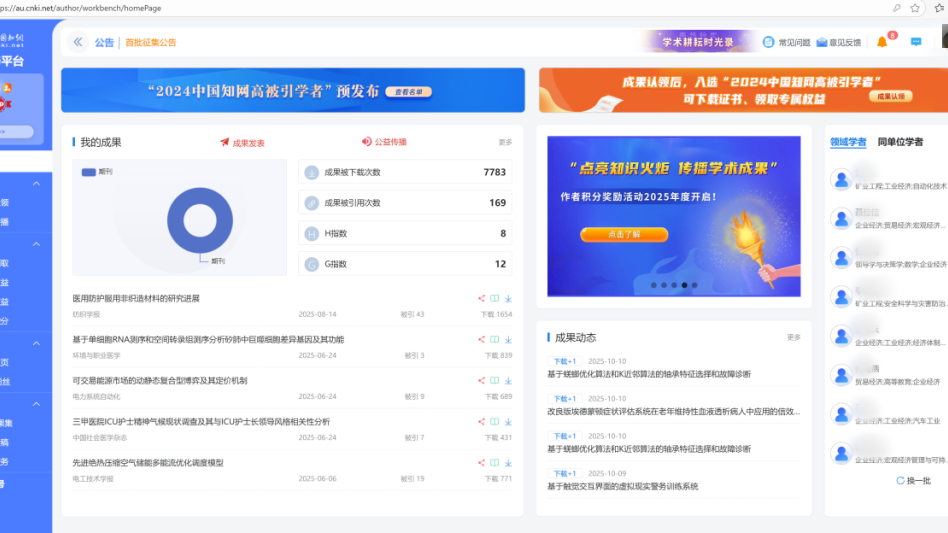Screen dimensions: 948x533
Task: Click the browser address bar URL
Action: click(80, 8)
